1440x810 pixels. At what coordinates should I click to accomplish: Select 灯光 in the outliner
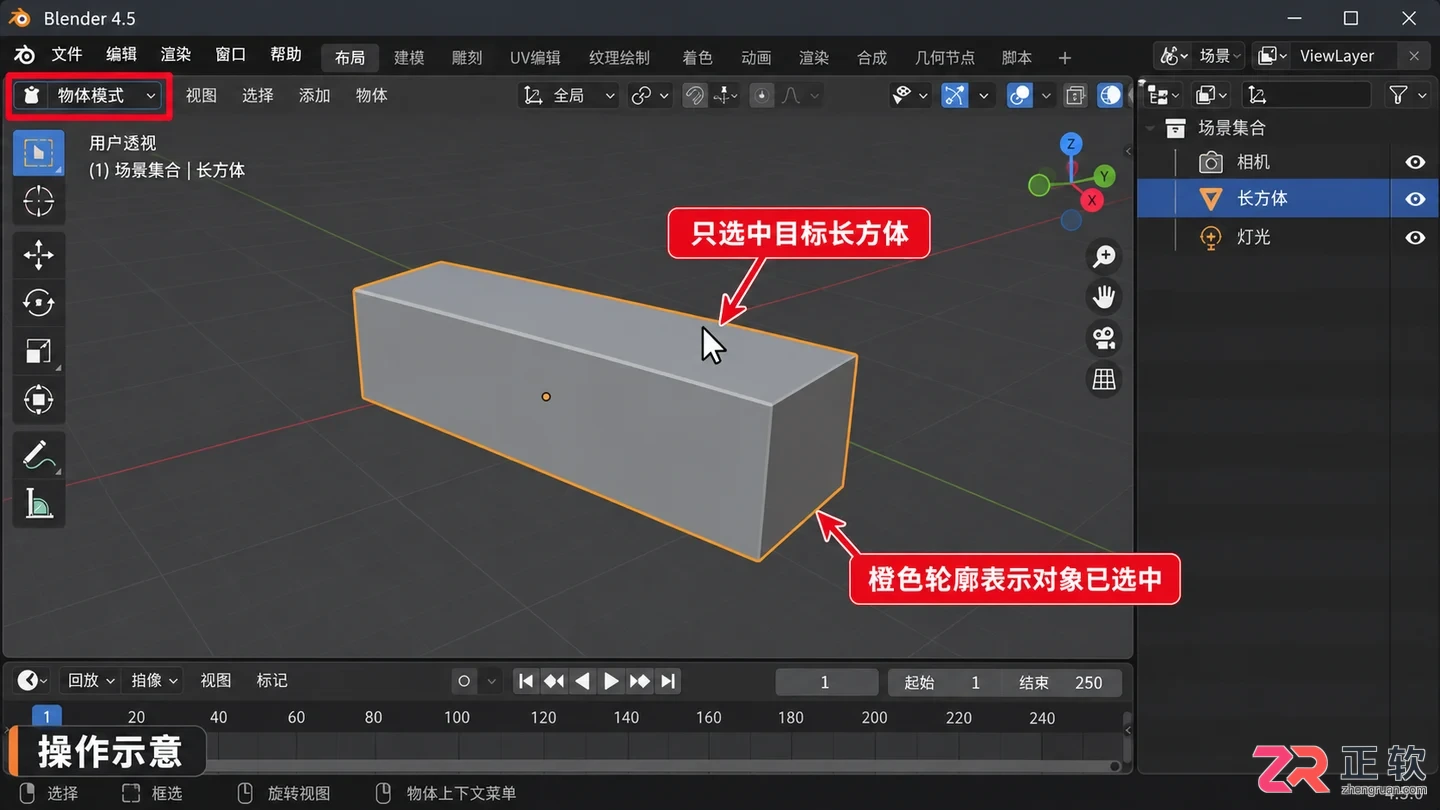pos(1252,238)
